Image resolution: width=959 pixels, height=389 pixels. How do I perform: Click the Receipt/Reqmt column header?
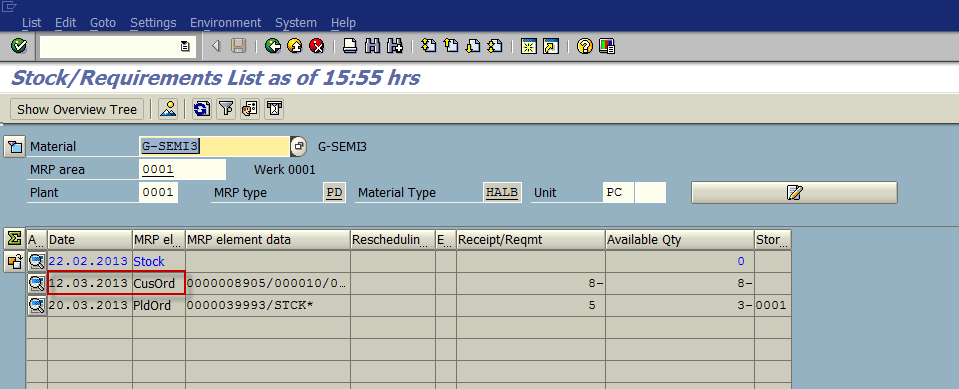[531, 240]
